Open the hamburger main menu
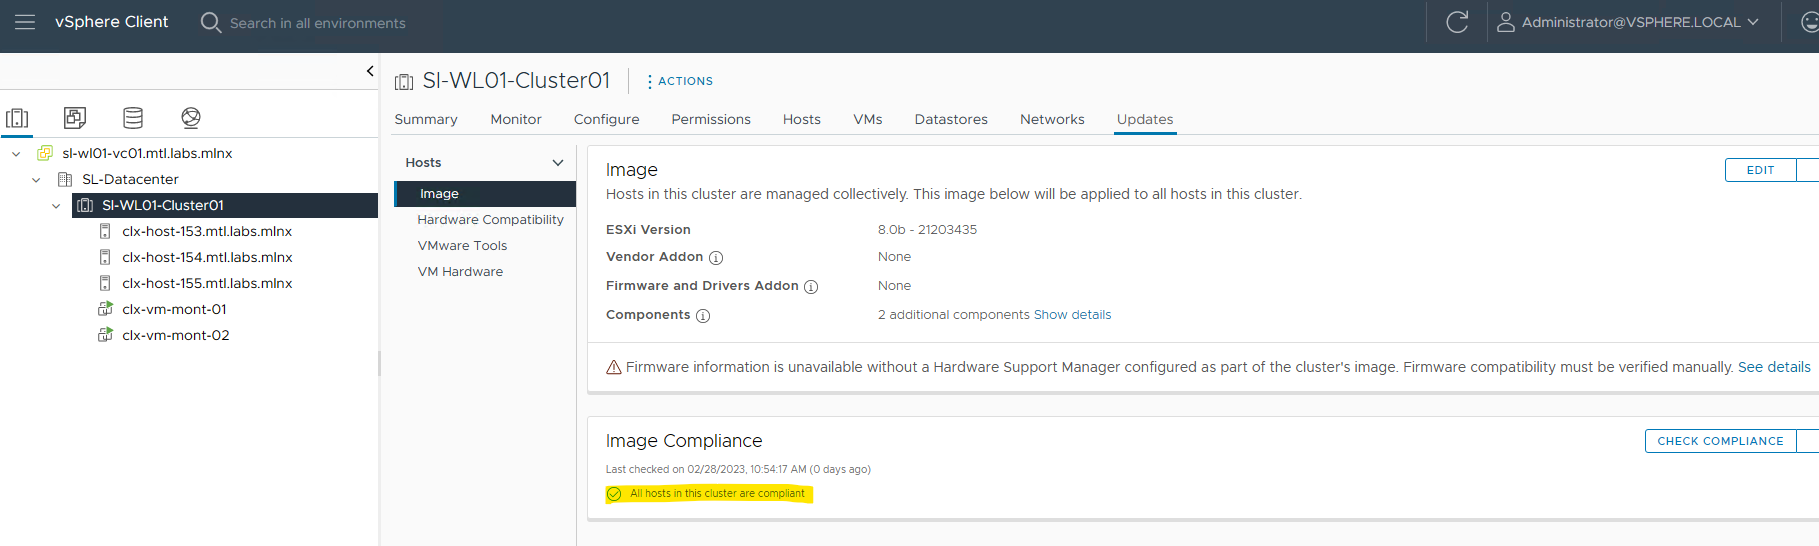Image resolution: width=1819 pixels, height=546 pixels. point(25,22)
